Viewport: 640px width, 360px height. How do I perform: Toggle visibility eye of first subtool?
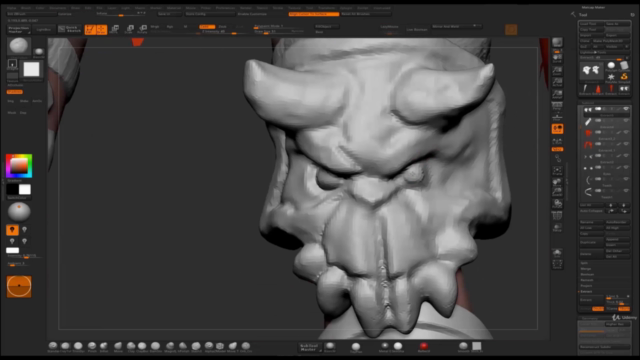[x=626, y=109]
